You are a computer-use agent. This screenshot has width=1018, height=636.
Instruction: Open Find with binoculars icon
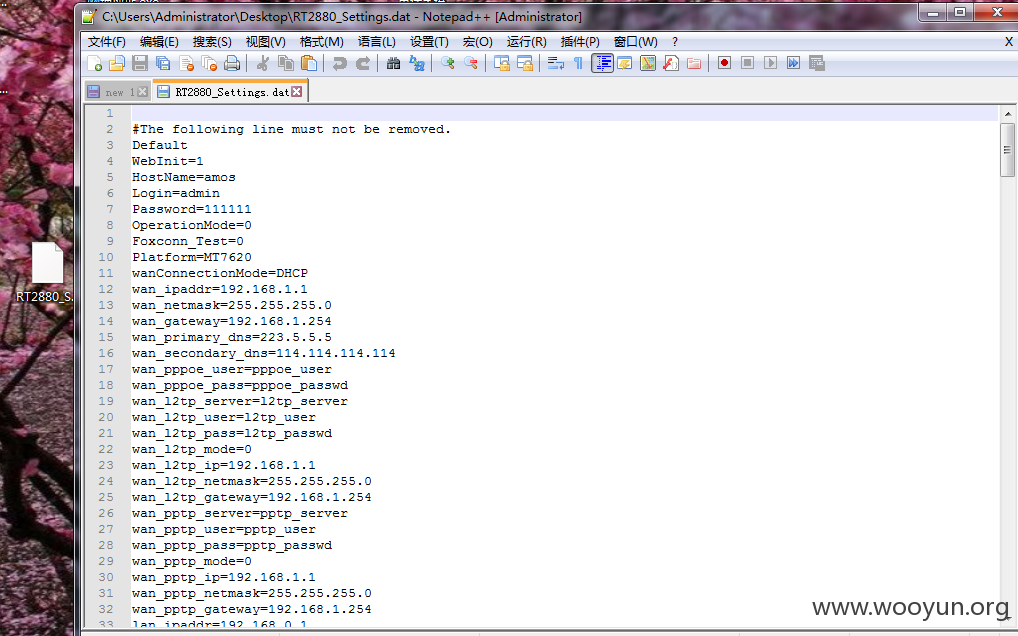[x=393, y=63]
